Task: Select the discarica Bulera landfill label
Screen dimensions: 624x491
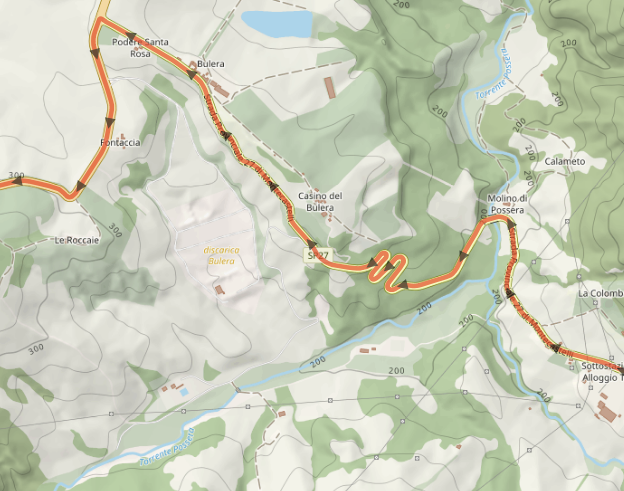Action: [x=221, y=255]
